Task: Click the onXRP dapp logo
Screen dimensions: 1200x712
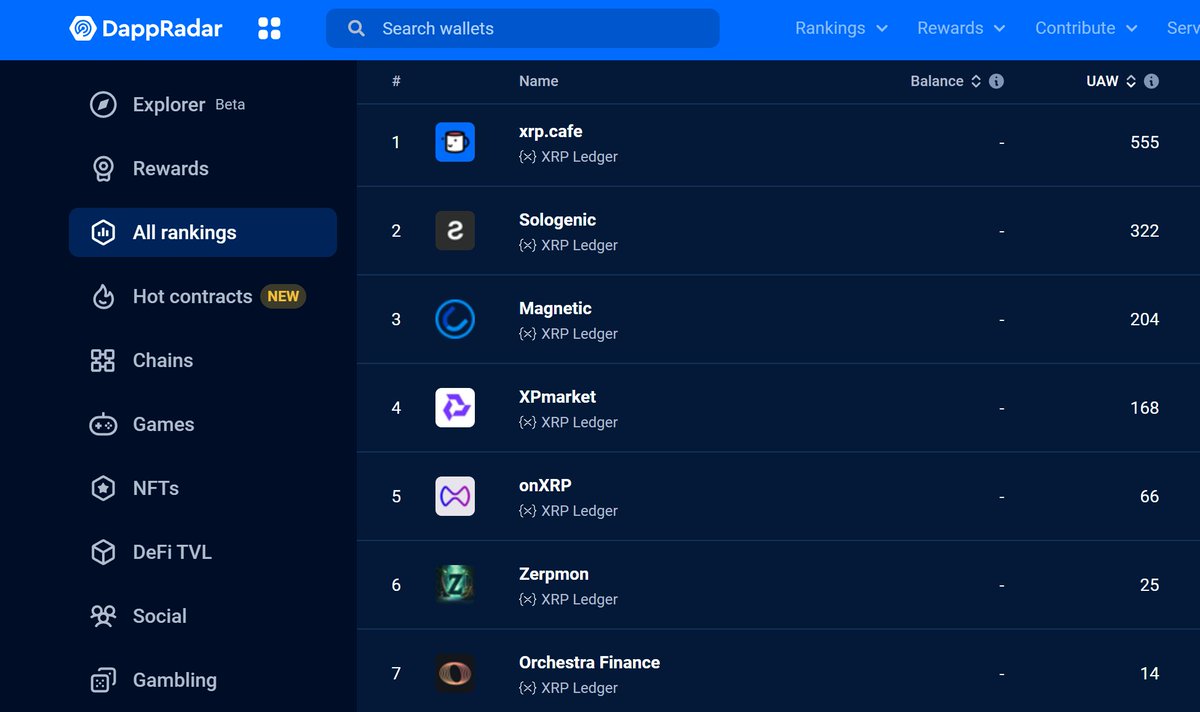Action: [455, 496]
